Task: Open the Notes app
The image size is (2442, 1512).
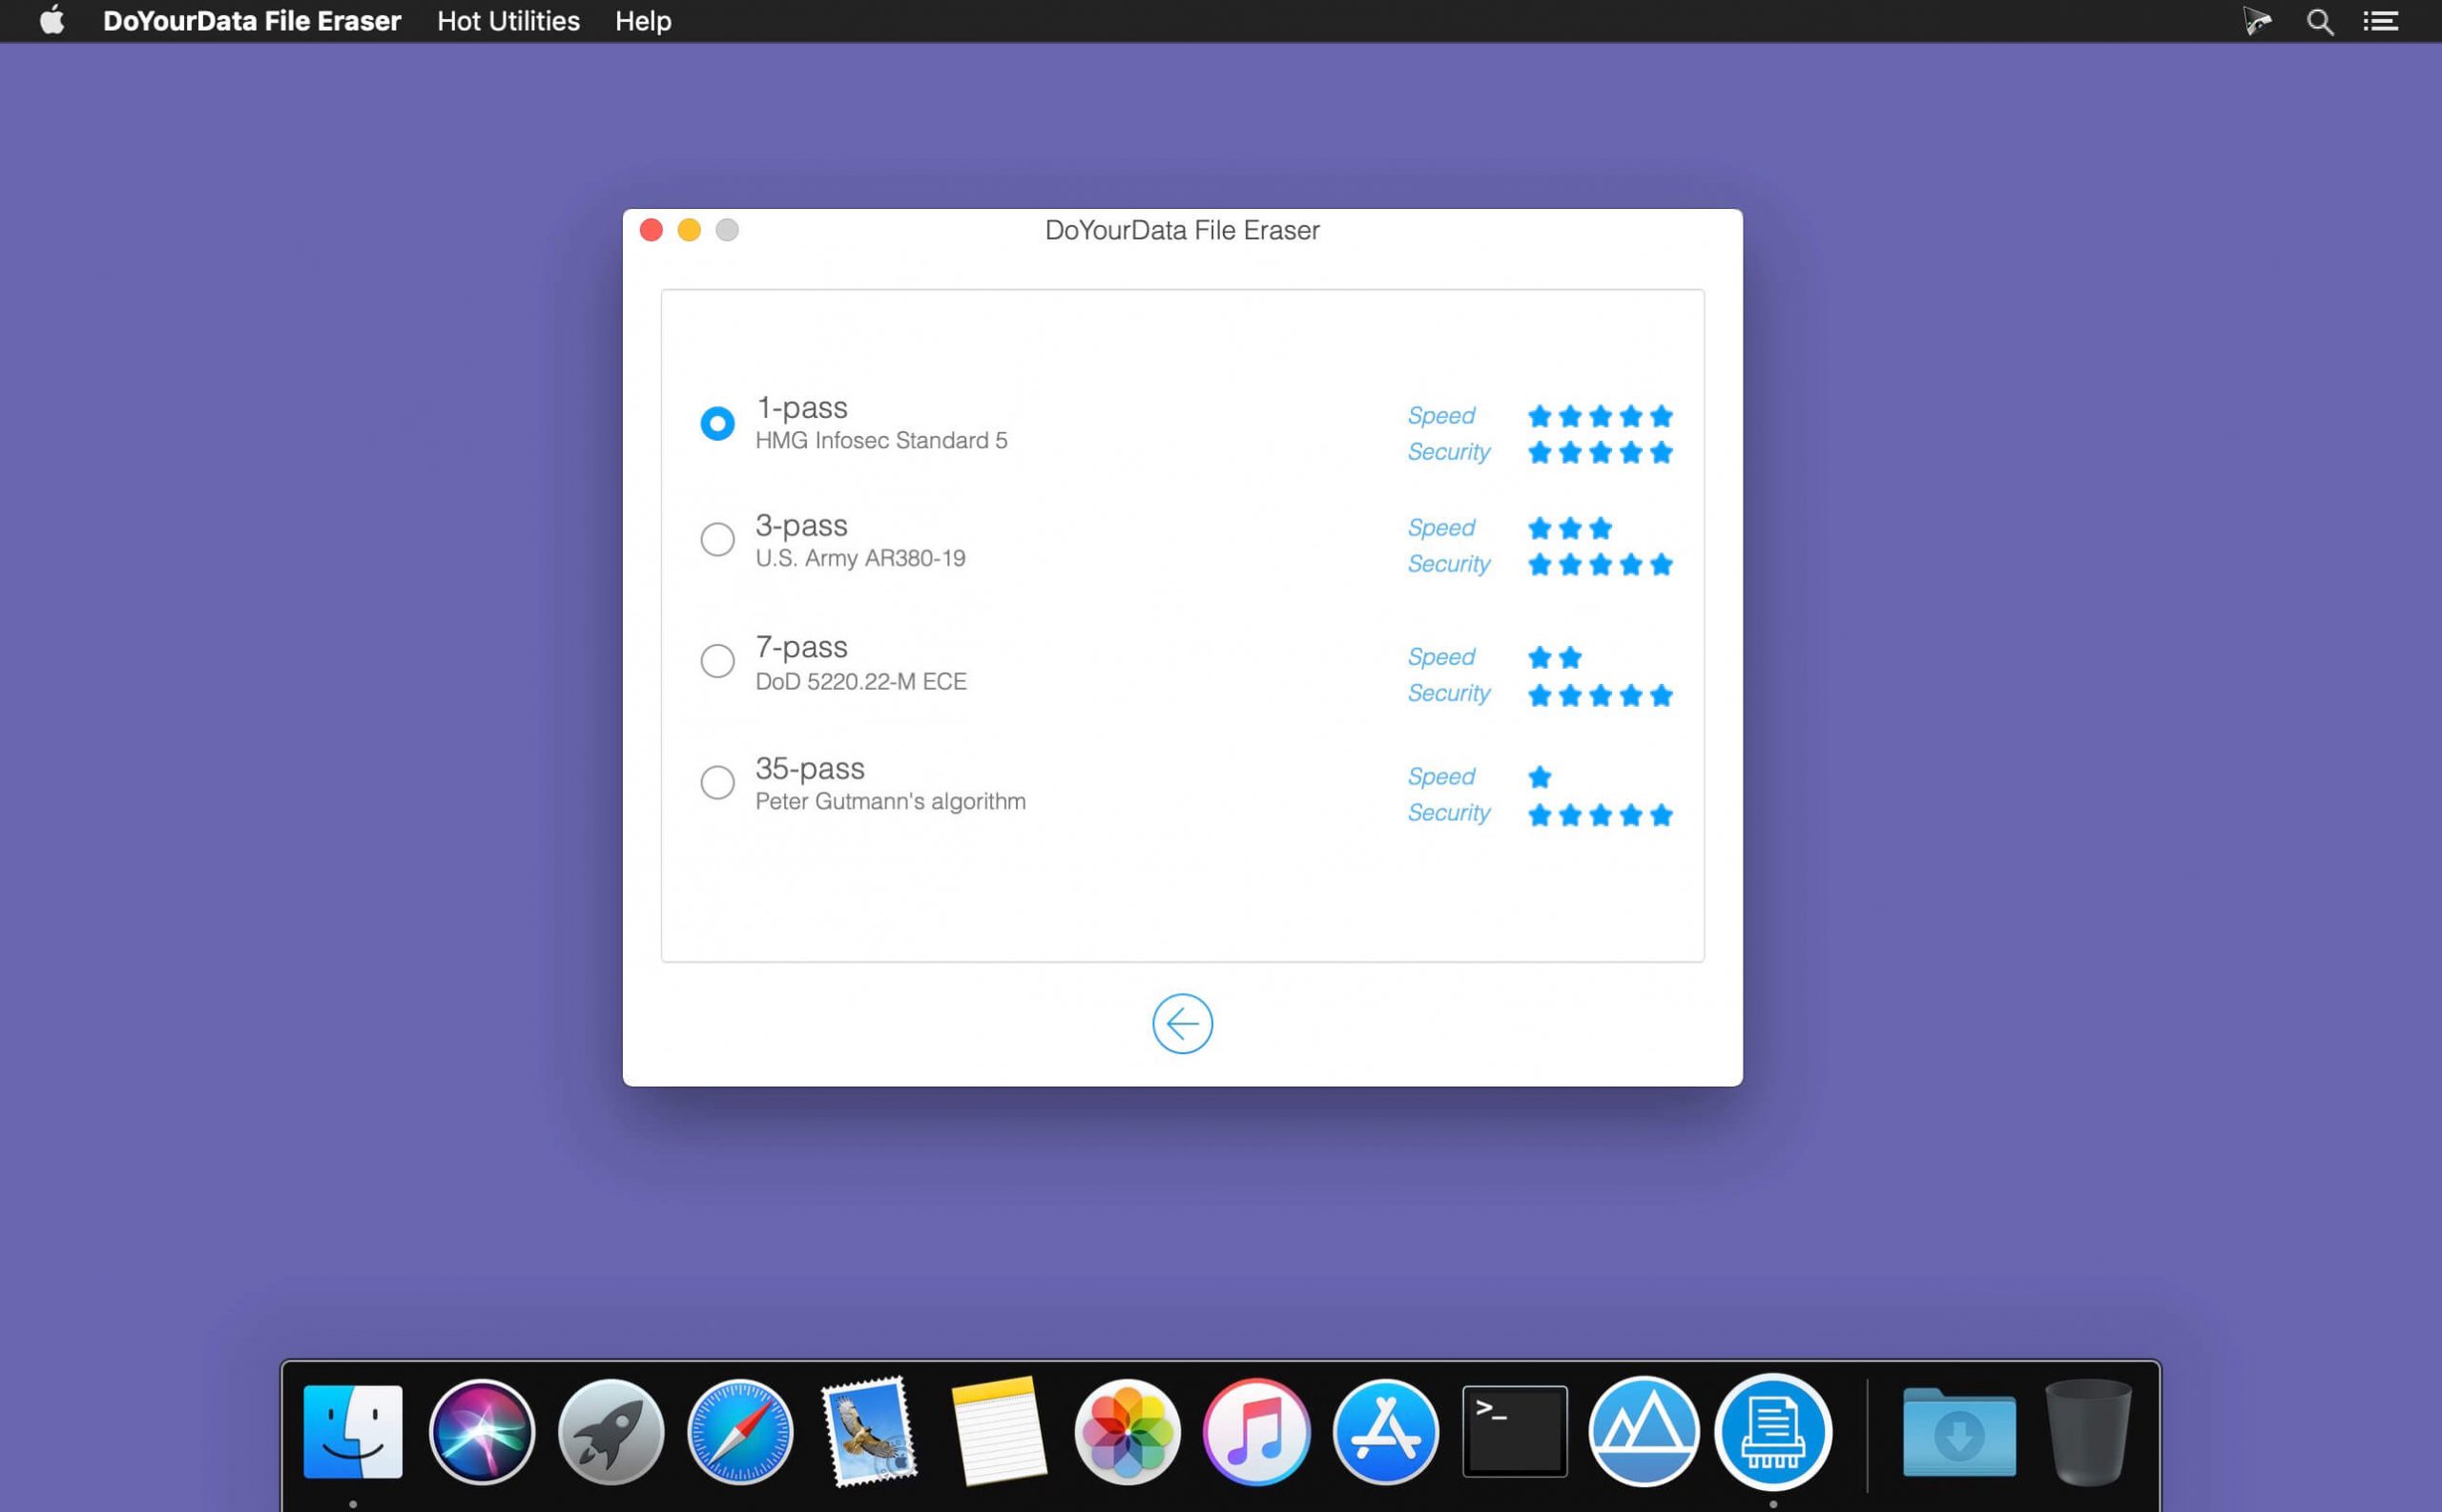Action: 998,1432
